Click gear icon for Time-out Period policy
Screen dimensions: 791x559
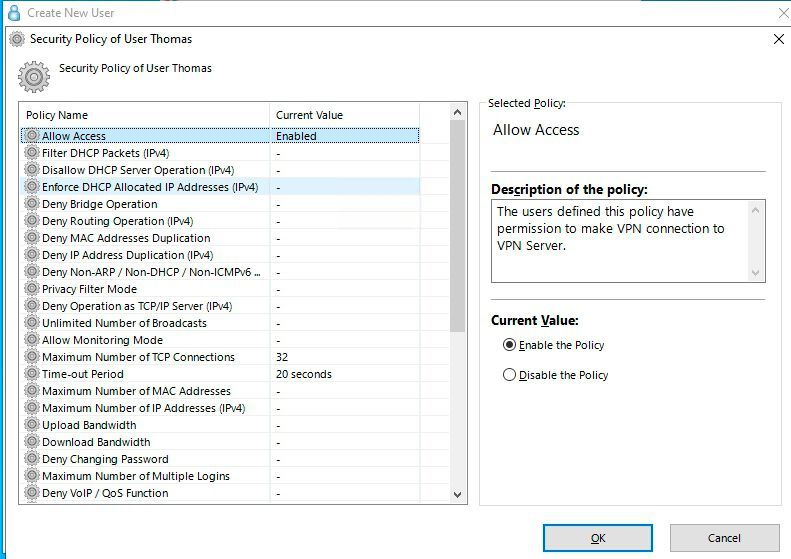coord(32,374)
